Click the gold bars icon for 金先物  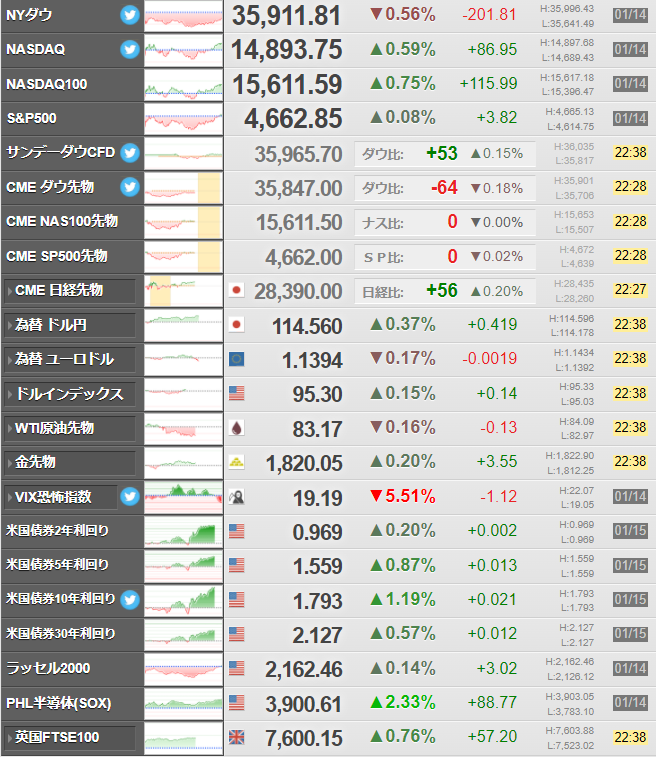pos(237,462)
